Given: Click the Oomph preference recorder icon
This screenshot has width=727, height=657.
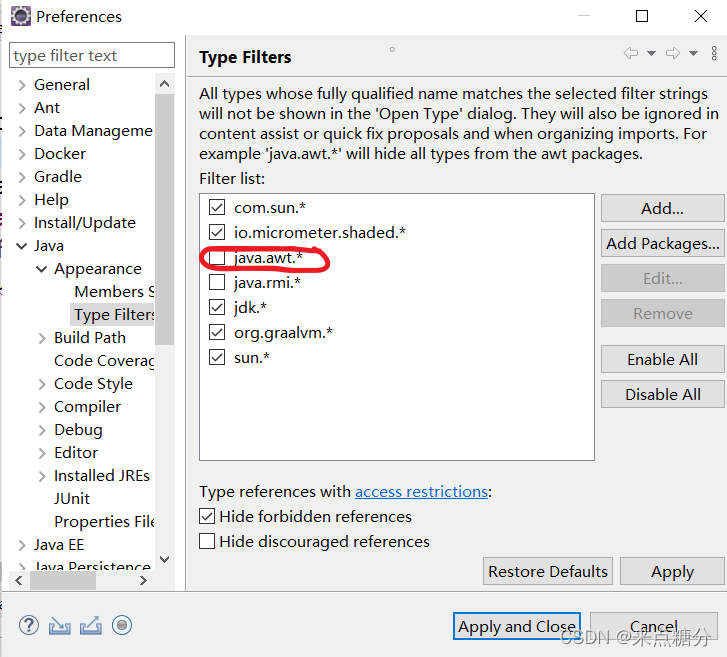Looking at the screenshot, I should point(122,625).
